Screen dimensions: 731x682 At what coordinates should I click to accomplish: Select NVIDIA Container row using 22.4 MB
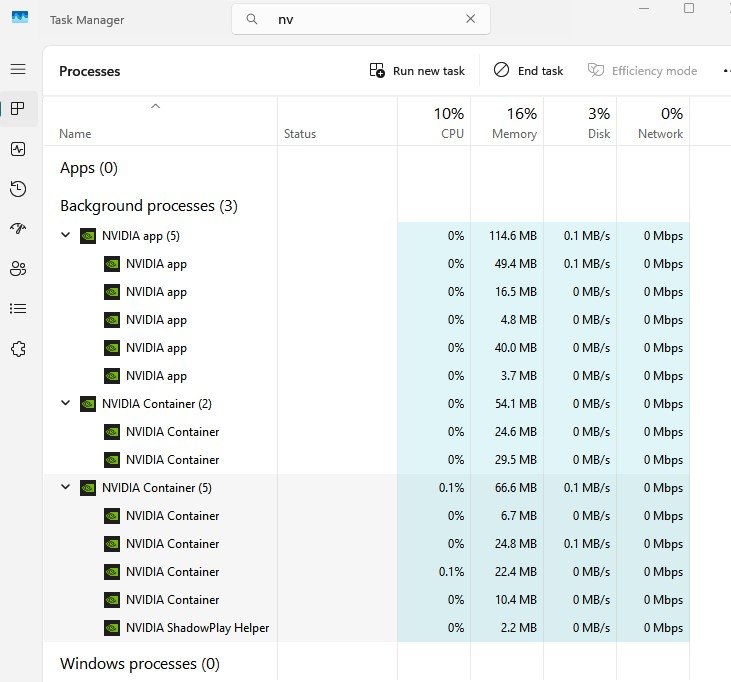366,572
